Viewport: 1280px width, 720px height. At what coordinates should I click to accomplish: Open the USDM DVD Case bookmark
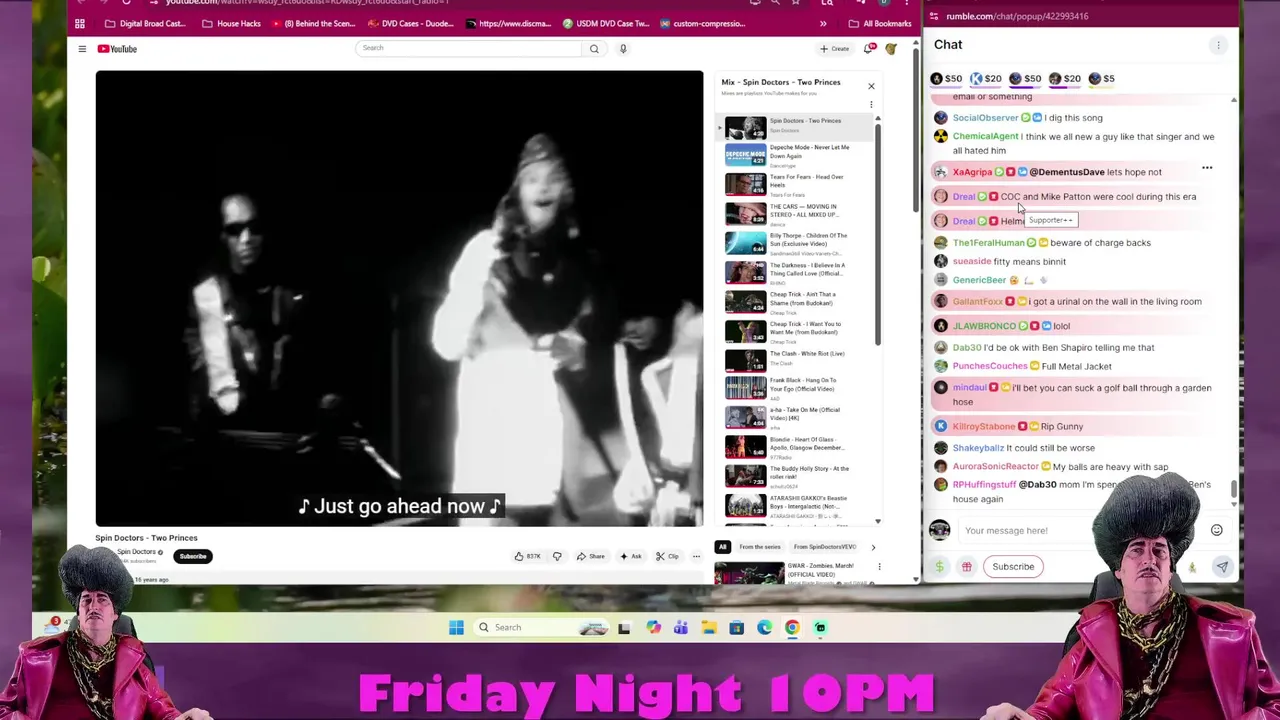[x=606, y=23]
